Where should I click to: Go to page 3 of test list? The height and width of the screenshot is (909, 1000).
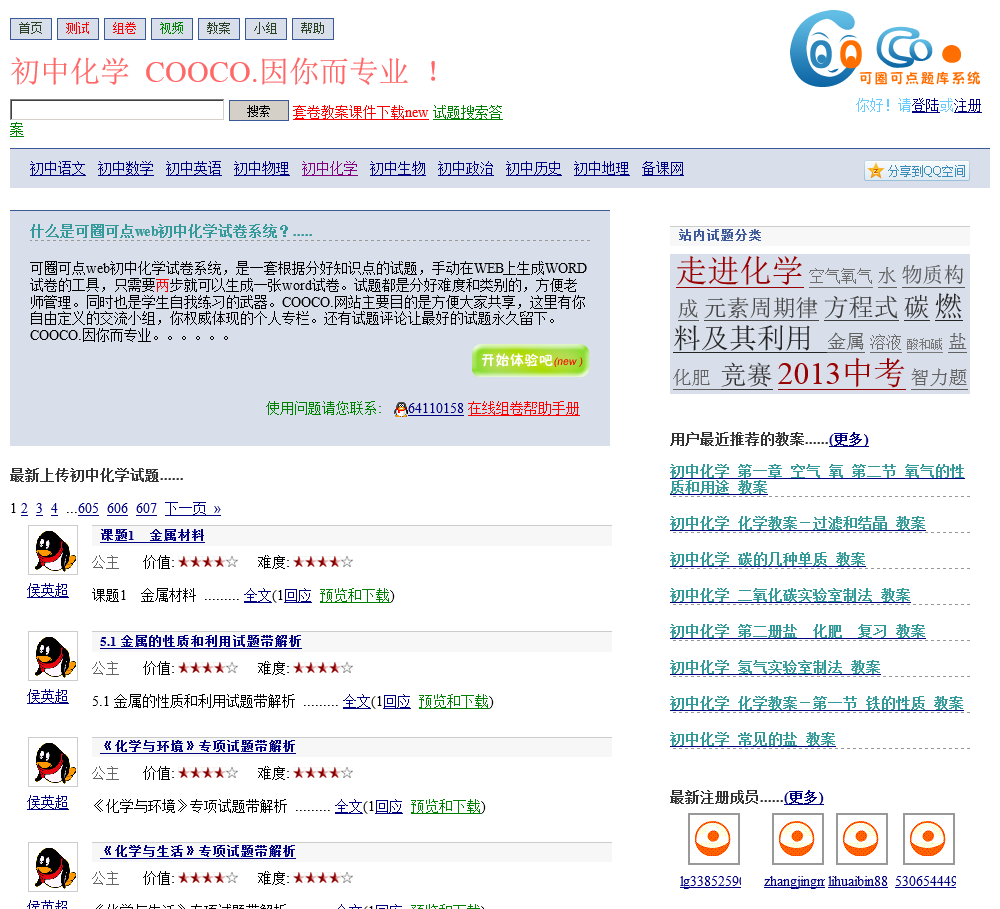tap(39, 508)
